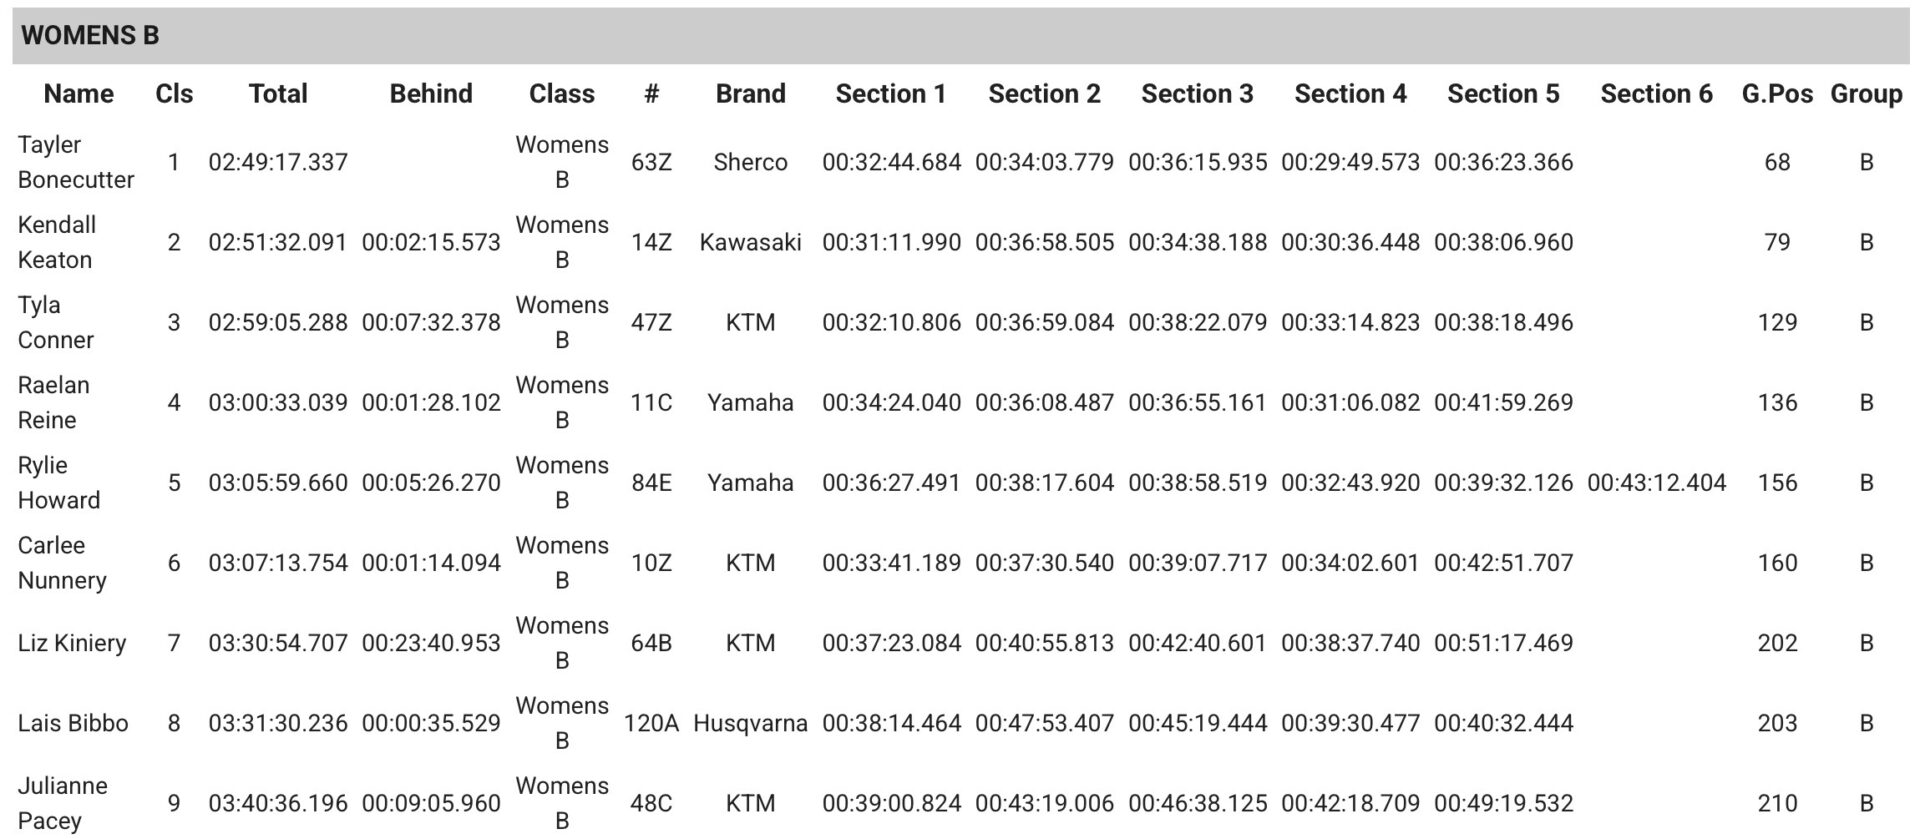The height and width of the screenshot is (839, 1920).
Task: Click rider name Tyla Conner
Action: [x=56, y=322]
